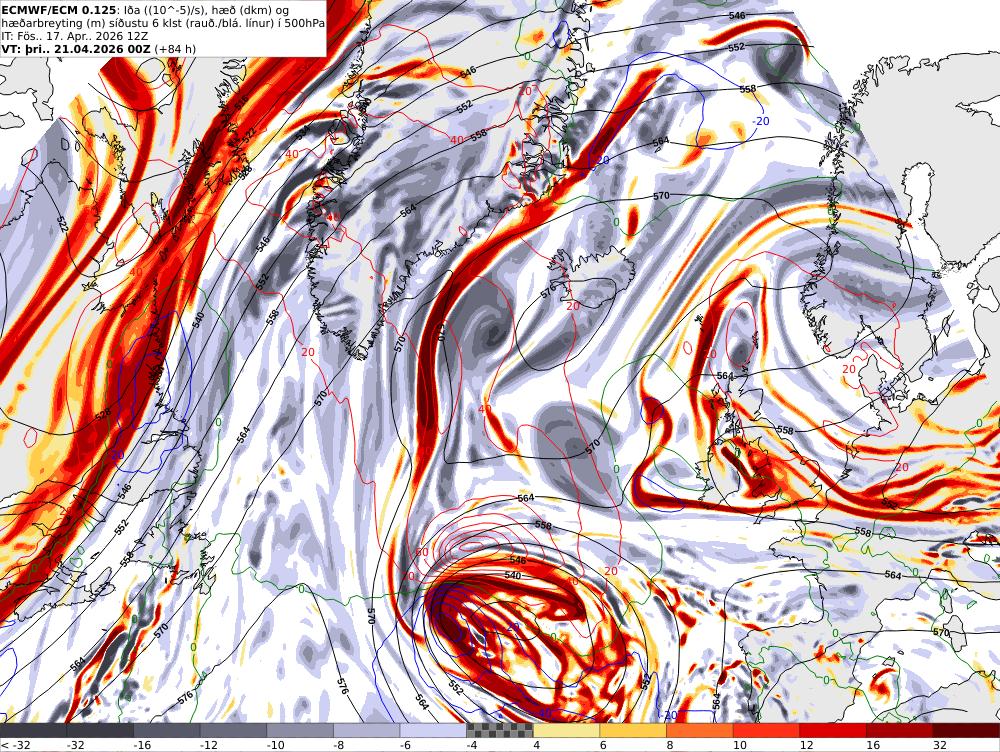Click the color bar segment between -8 and -6

pos(367,730)
